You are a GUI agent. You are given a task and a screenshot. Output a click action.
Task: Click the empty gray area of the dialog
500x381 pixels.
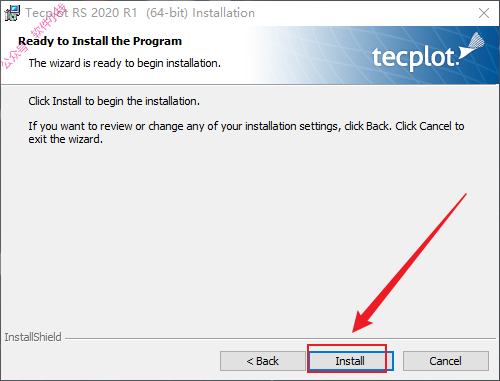tap(200, 233)
